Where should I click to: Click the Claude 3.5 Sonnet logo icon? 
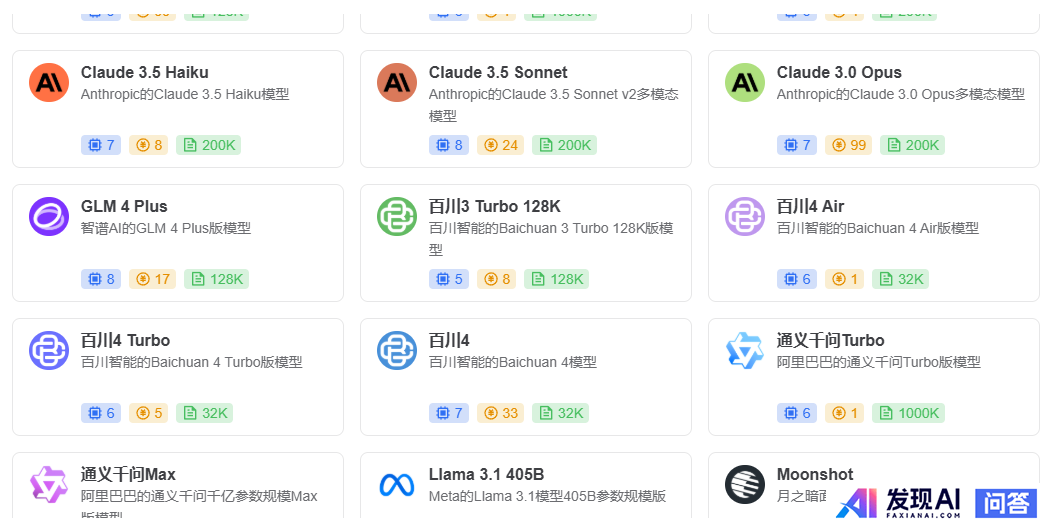[x=397, y=83]
